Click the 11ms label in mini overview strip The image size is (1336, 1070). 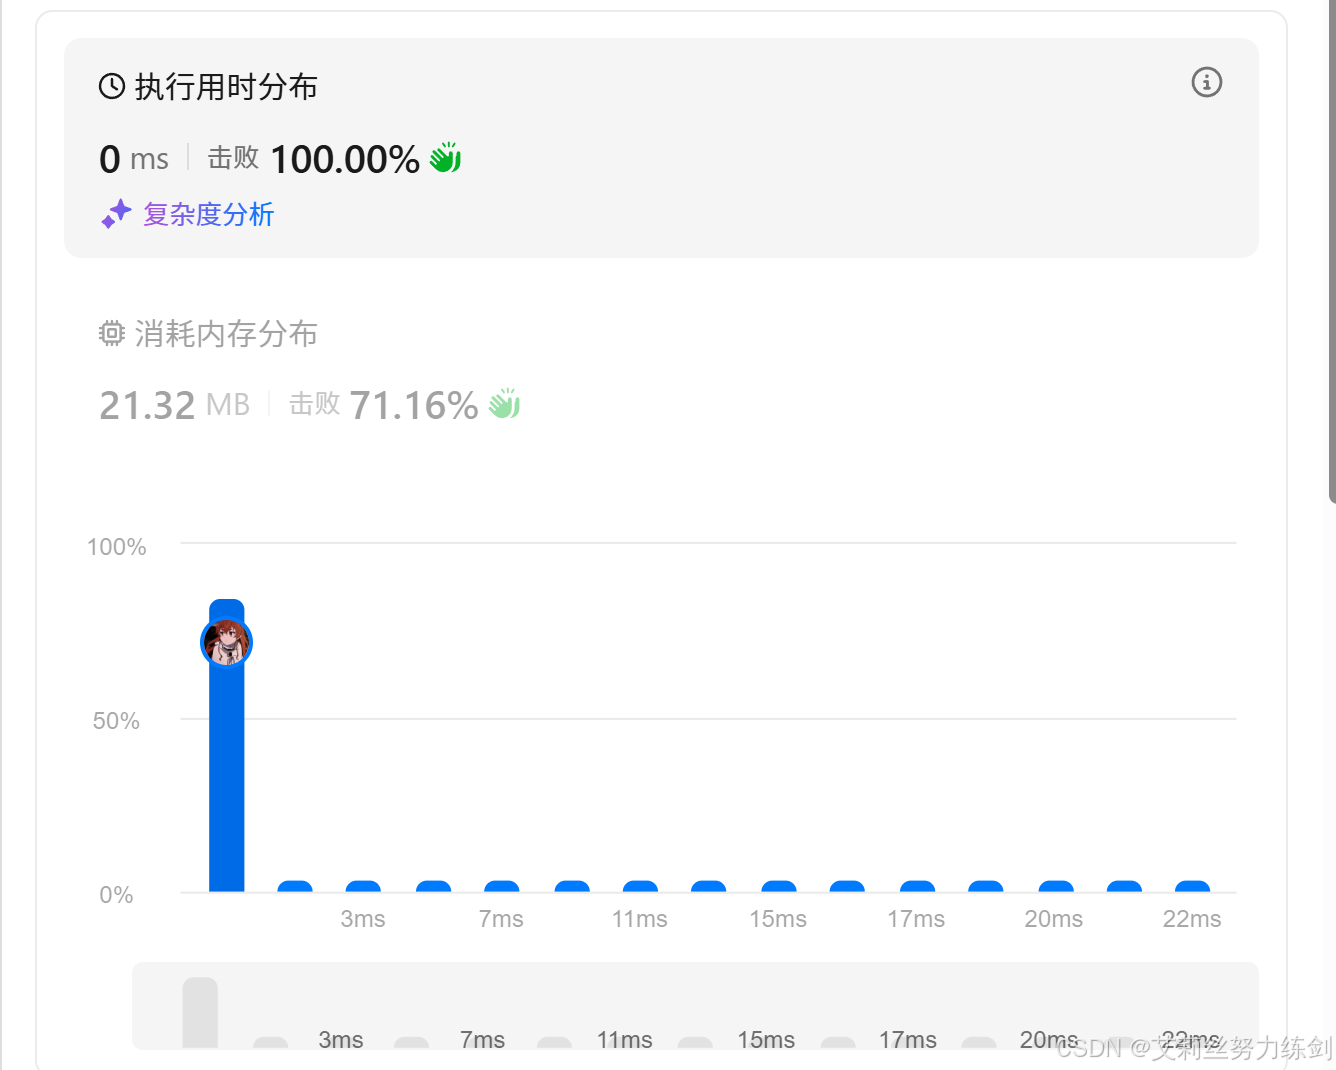pos(625,1040)
